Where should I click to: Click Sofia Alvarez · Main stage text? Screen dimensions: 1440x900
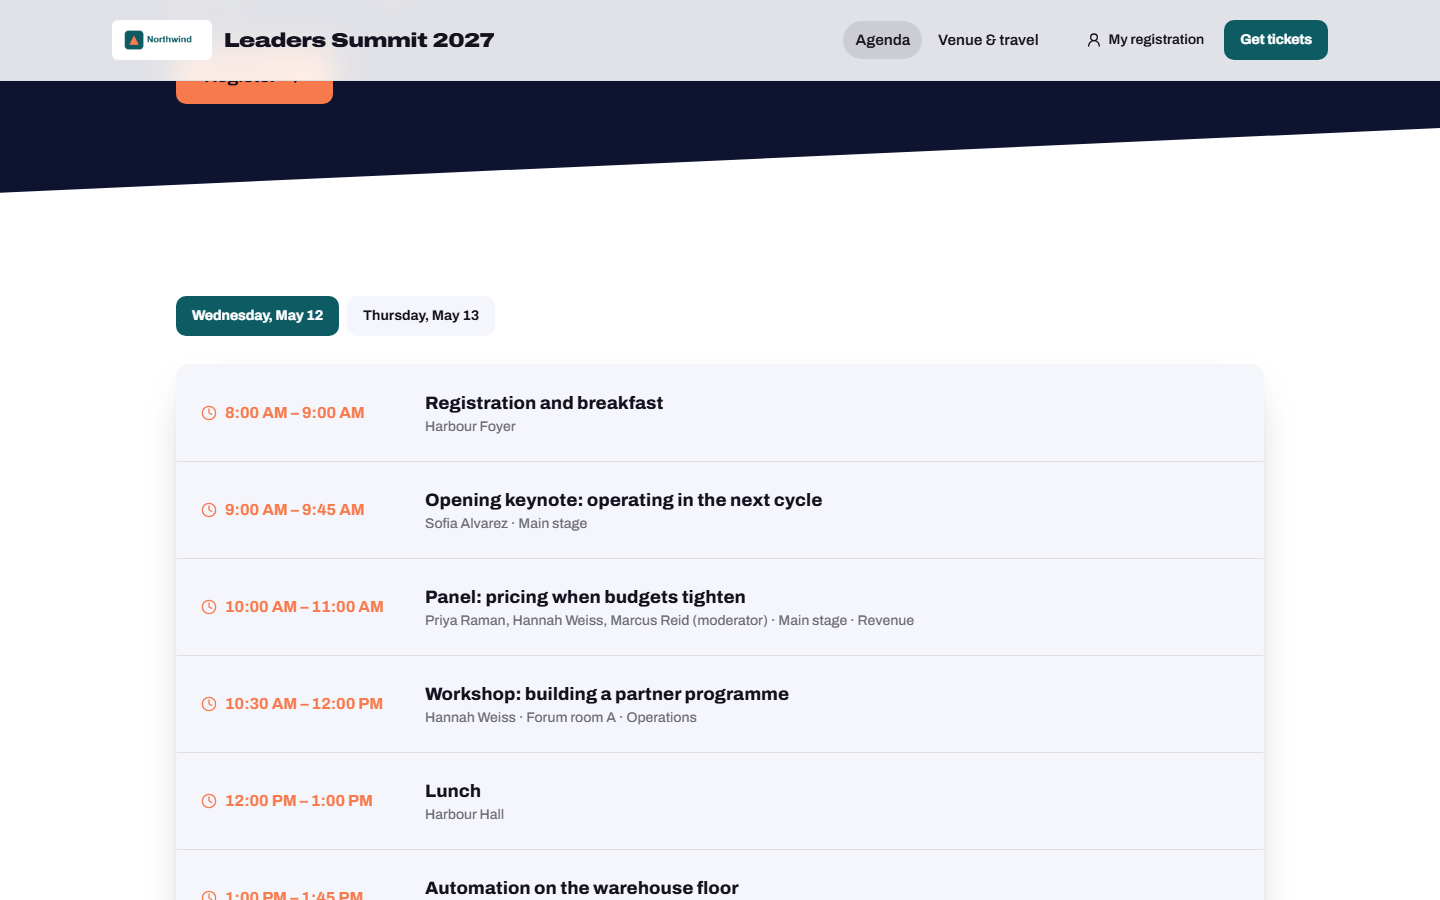pos(506,524)
